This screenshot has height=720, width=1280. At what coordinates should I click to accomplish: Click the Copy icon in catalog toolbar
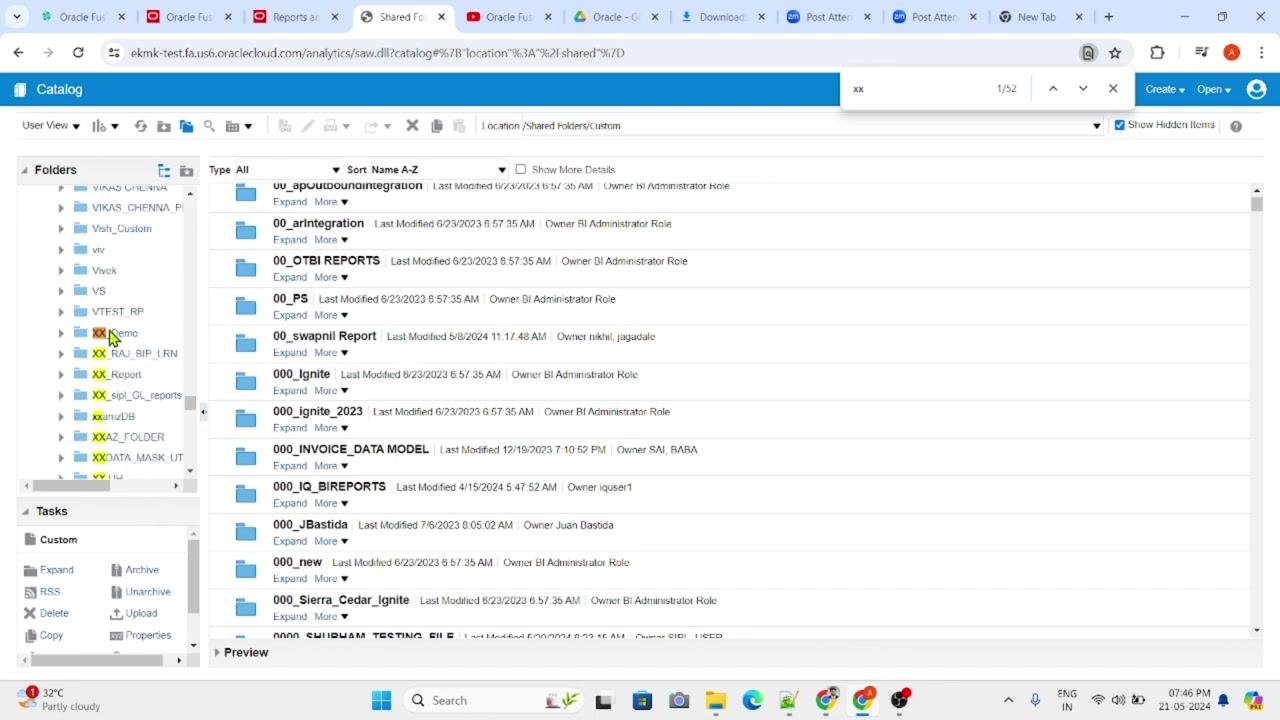[x=436, y=126]
